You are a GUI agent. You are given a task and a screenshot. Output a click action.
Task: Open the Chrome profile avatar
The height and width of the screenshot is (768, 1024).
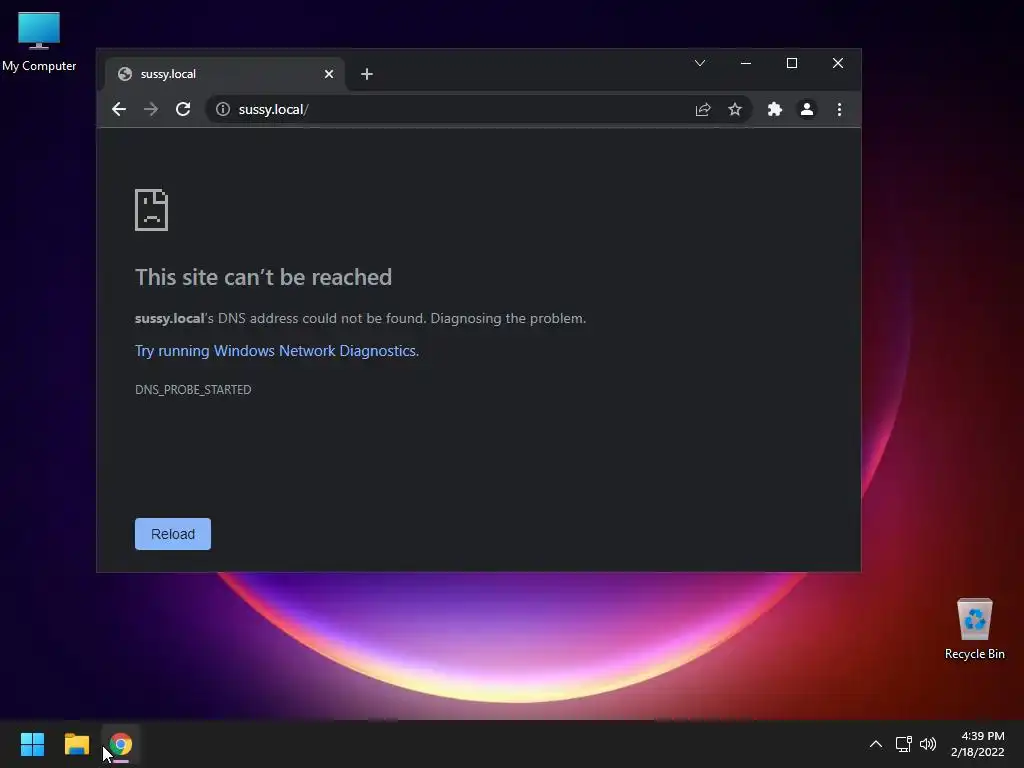click(807, 109)
